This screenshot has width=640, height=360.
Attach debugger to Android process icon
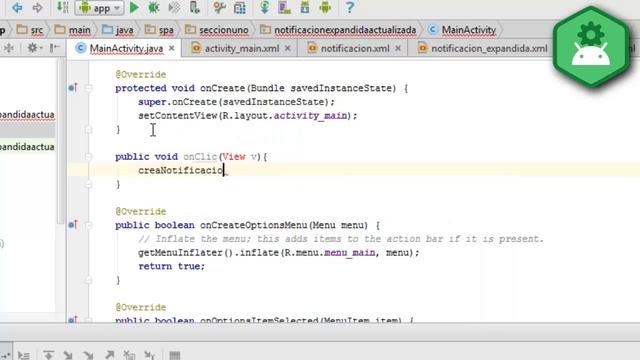195,7
